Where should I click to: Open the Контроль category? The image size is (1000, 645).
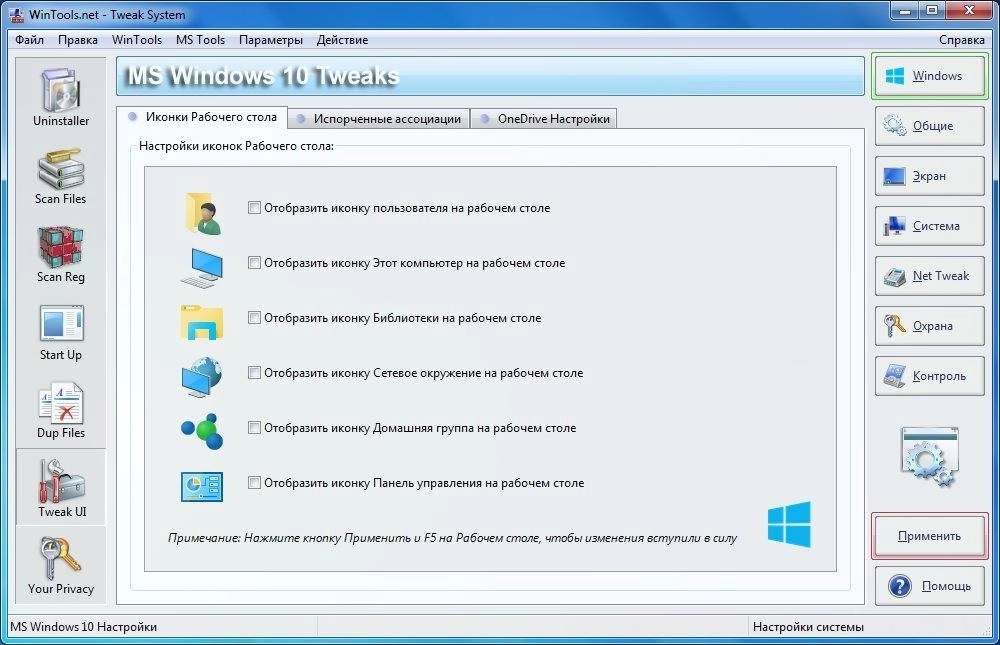click(929, 376)
